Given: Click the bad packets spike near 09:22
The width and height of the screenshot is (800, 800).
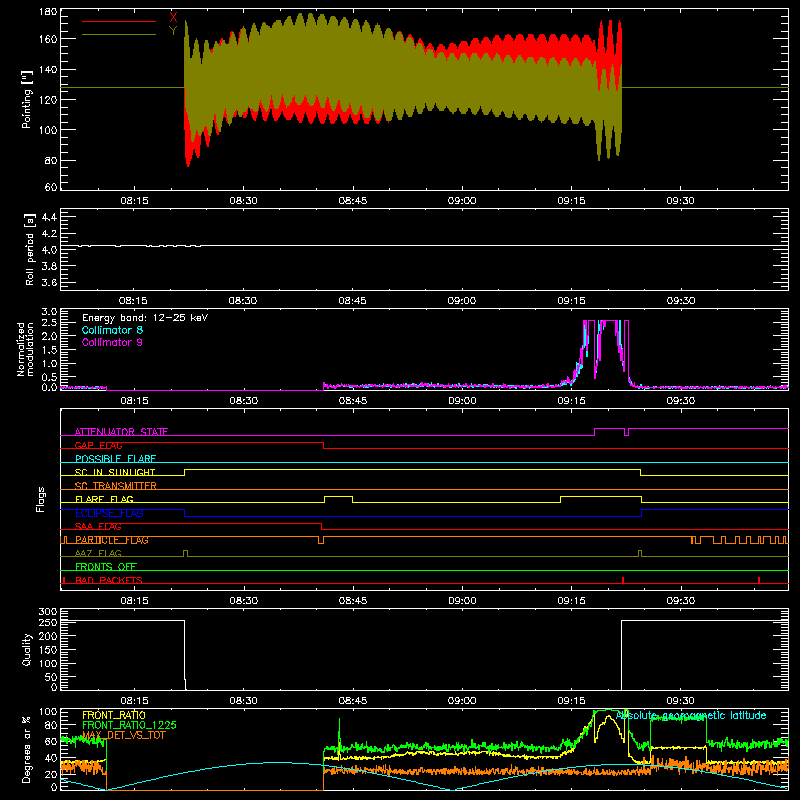Looking at the screenshot, I should pyautogui.click(x=623, y=580).
